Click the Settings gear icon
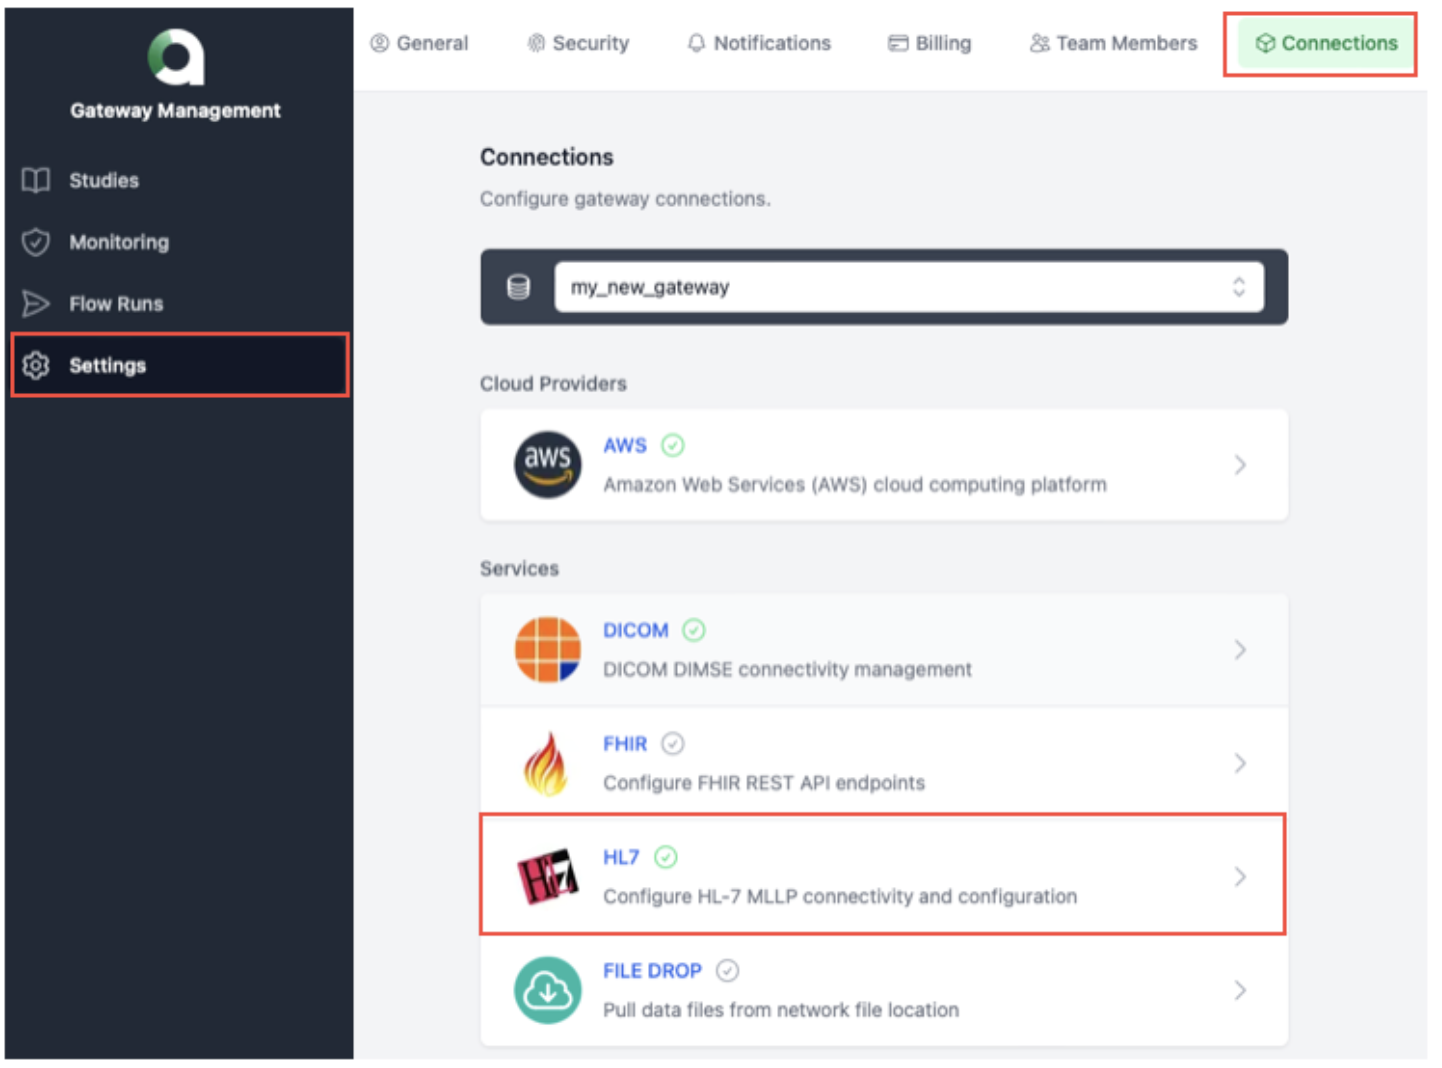 point(36,365)
